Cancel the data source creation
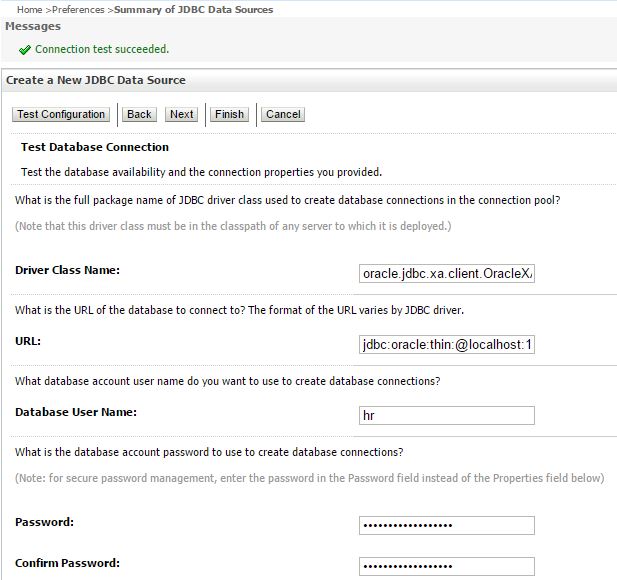The image size is (617, 580). pyautogui.click(x=283, y=114)
